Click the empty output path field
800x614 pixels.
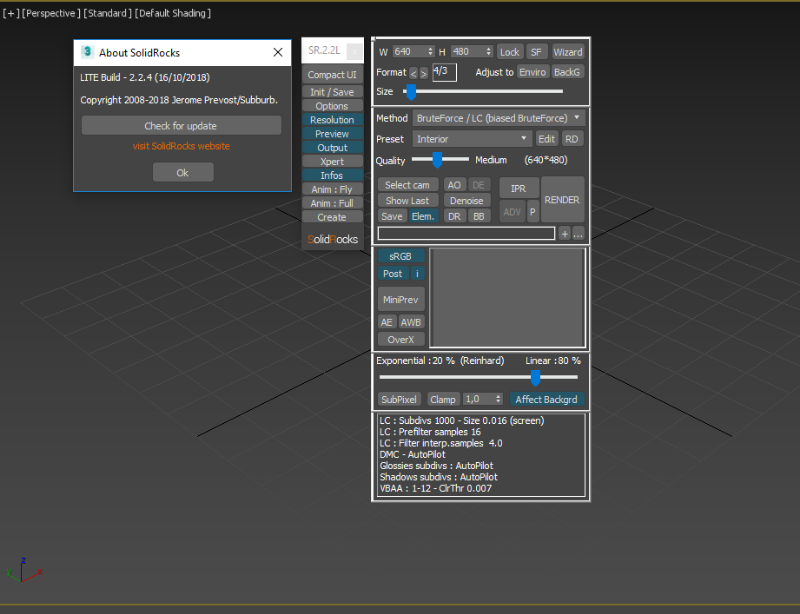[x=466, y=233]
